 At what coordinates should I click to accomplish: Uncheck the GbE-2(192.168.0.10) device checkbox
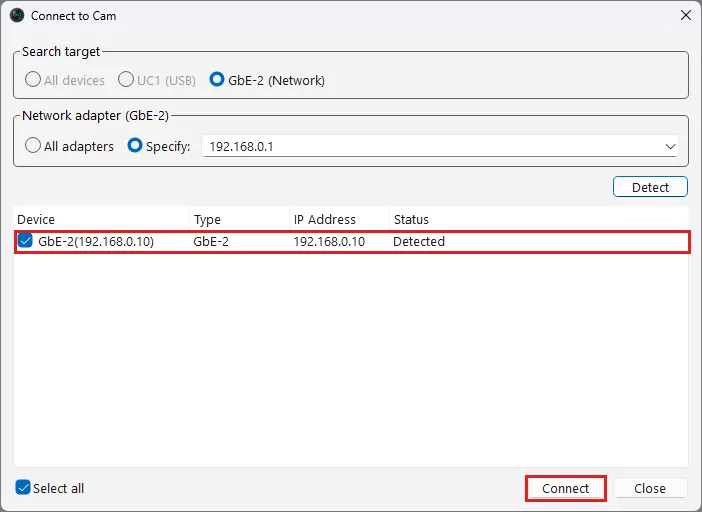[25, 241]
